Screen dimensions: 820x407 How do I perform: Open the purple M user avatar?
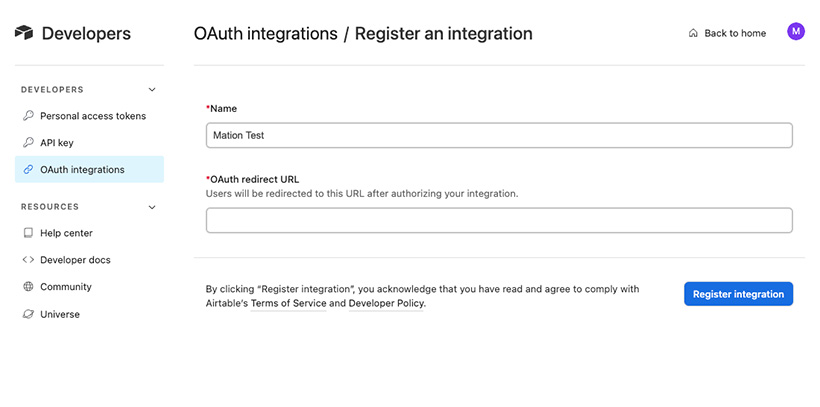click(796, 31)
